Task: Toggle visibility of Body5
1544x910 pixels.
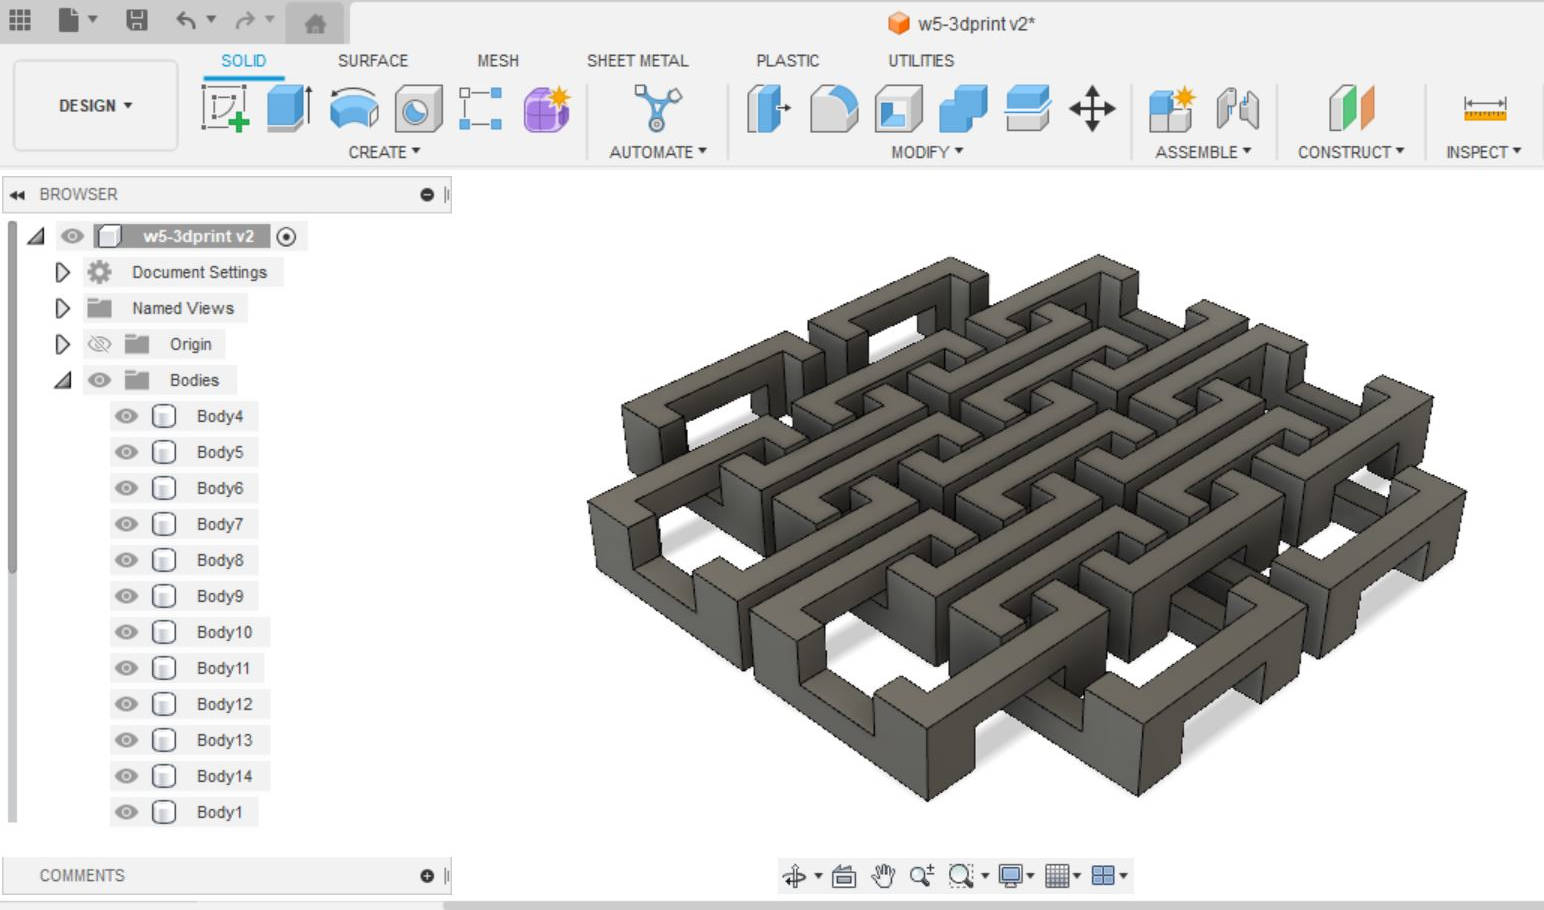Action: tap(126, 452)
